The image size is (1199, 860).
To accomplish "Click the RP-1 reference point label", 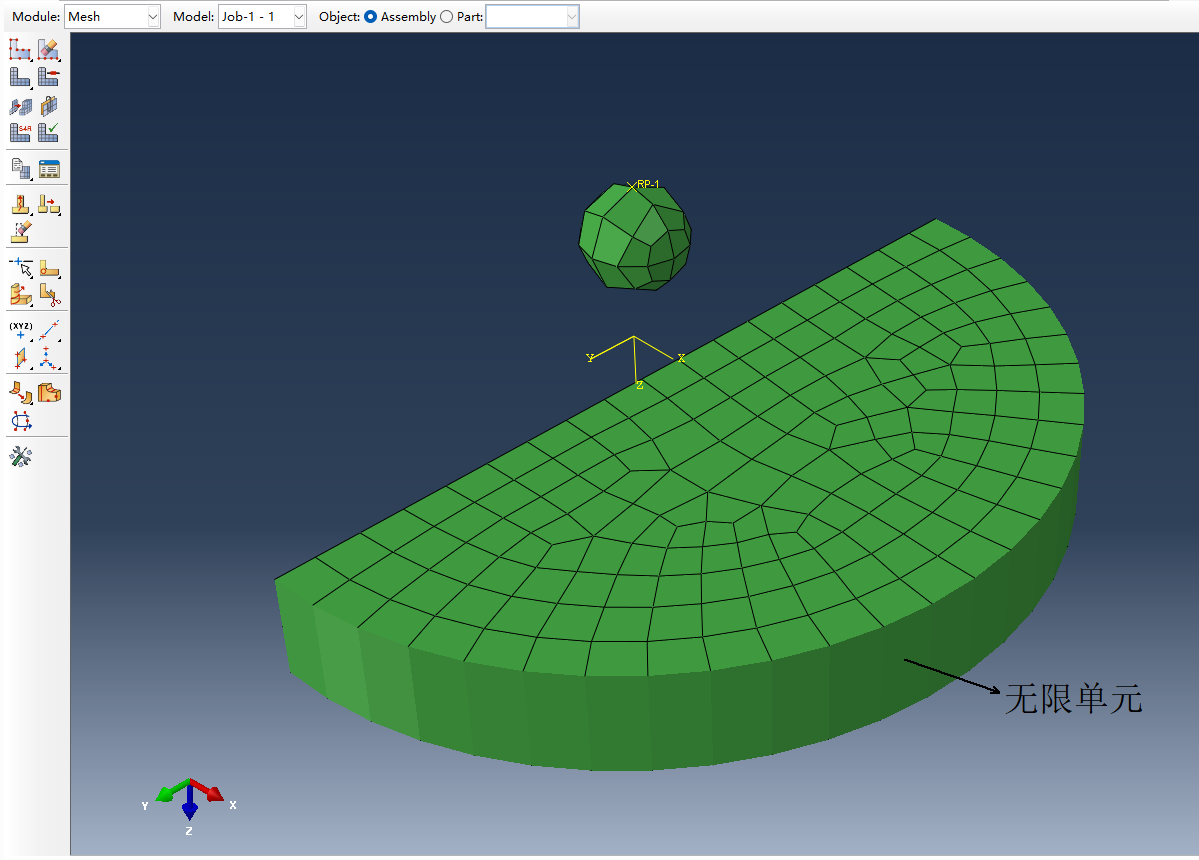I will (647, 184).
